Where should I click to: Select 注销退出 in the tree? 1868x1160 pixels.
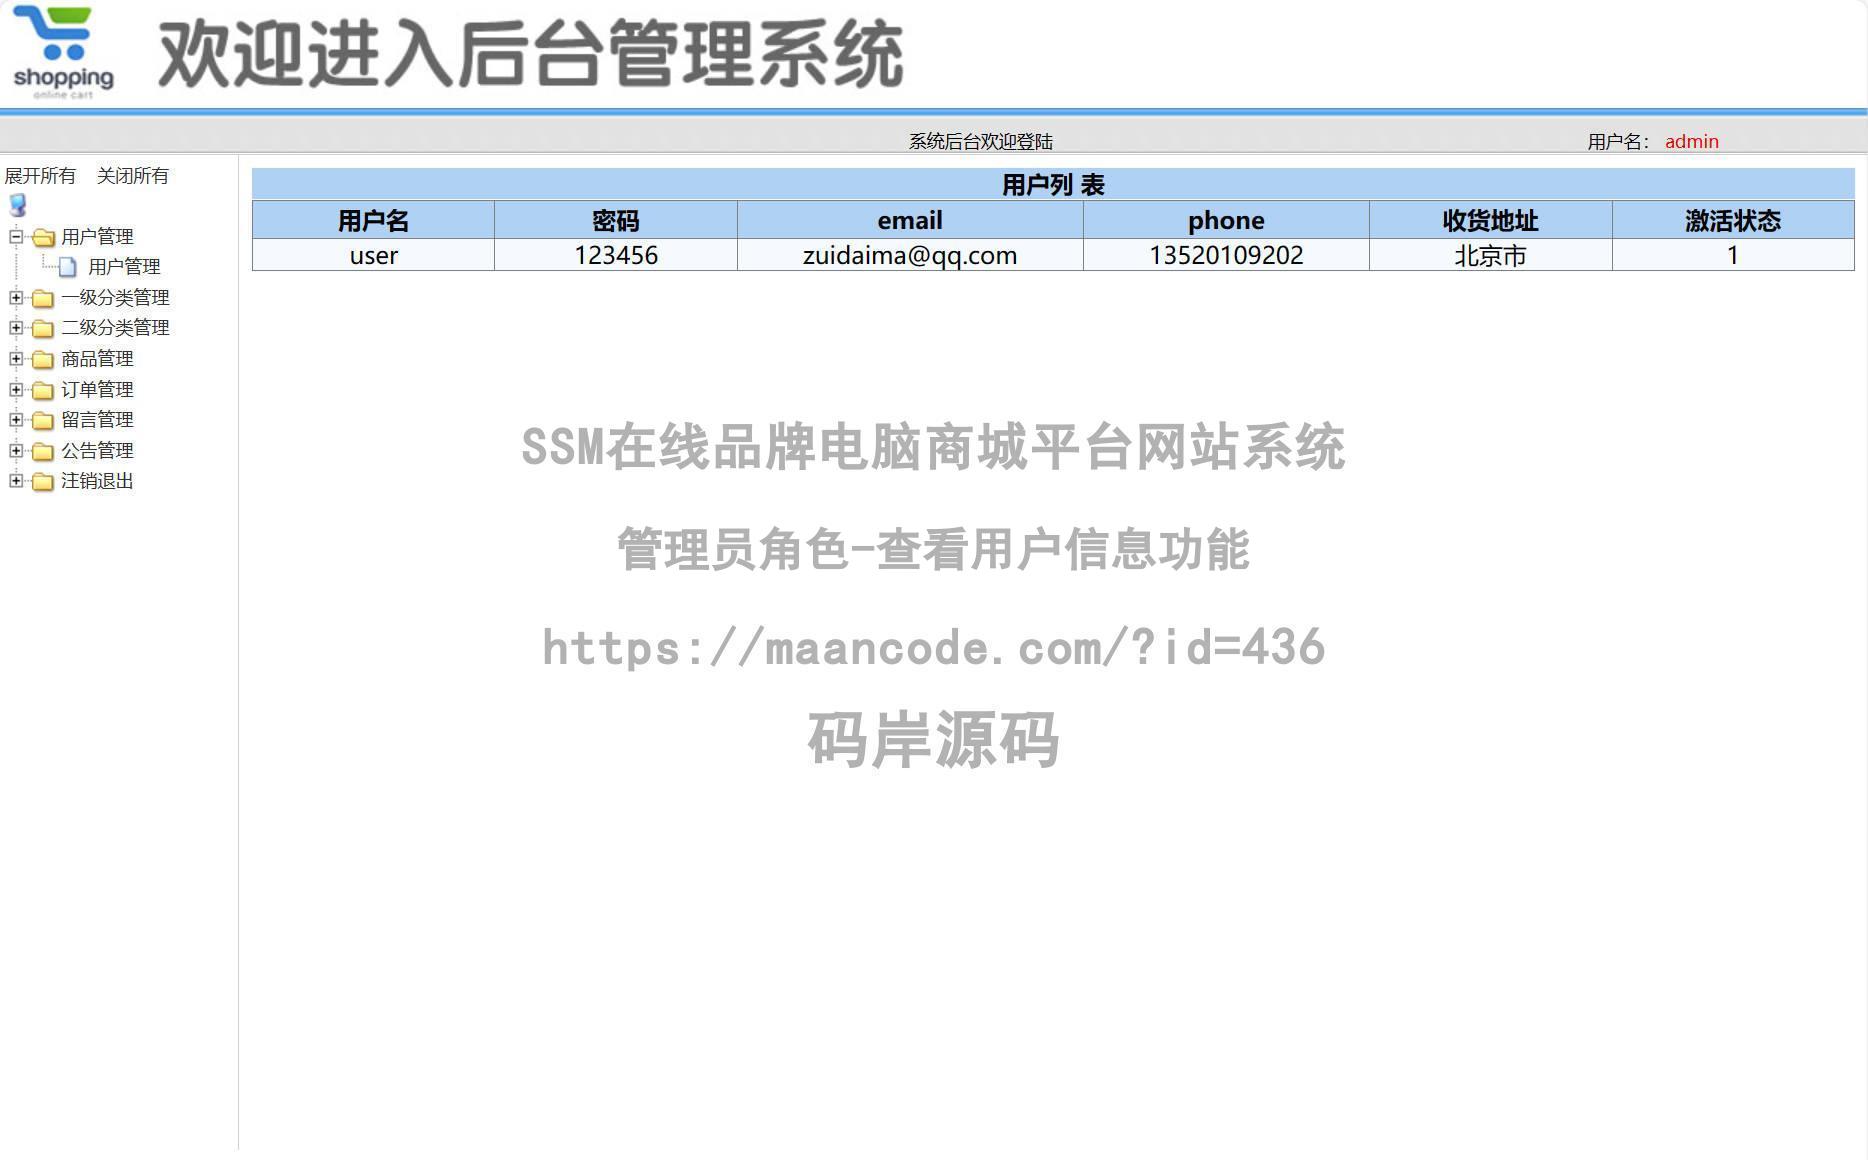tap(97, 481)
